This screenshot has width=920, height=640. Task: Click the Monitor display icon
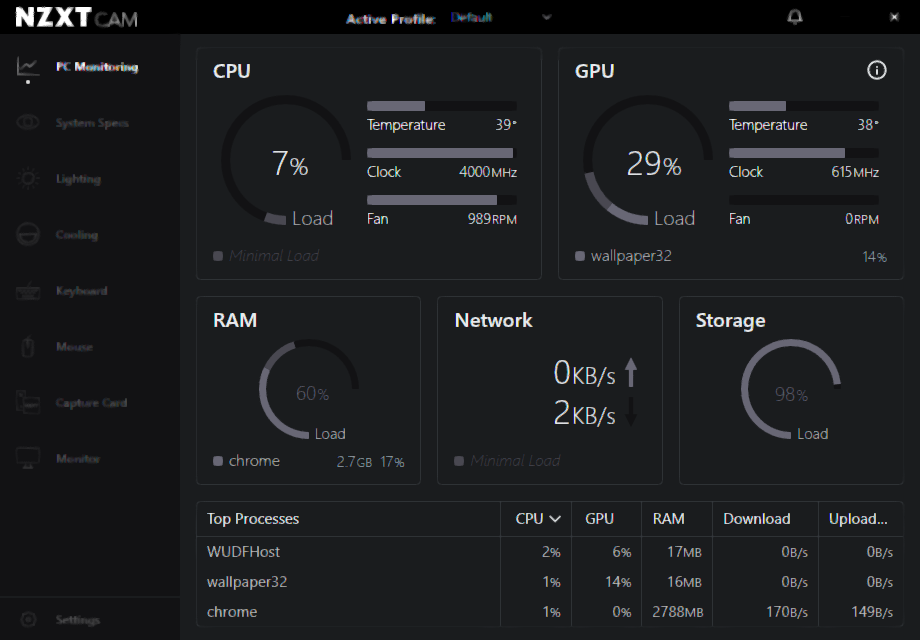(27, 459)
